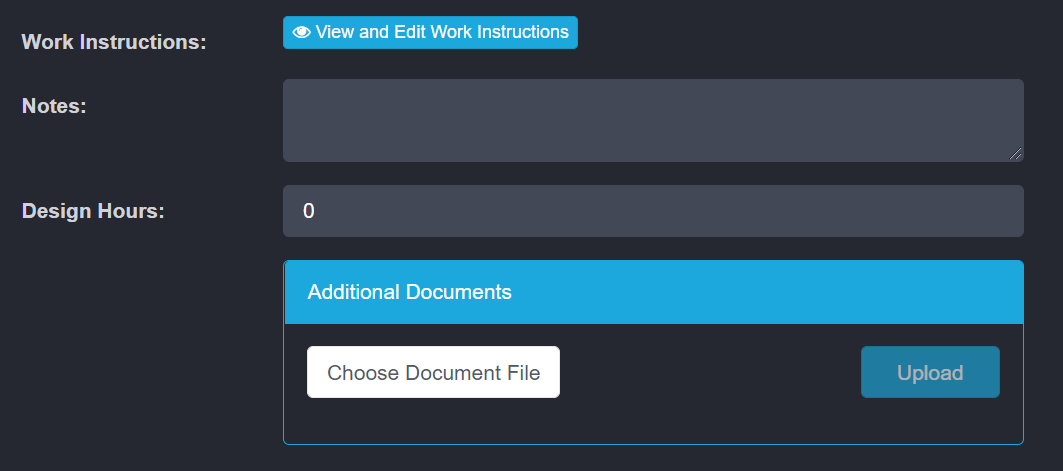The image size is (1063, 471).
Task: Click the Design Hours label
Action: tap(93, 211)
